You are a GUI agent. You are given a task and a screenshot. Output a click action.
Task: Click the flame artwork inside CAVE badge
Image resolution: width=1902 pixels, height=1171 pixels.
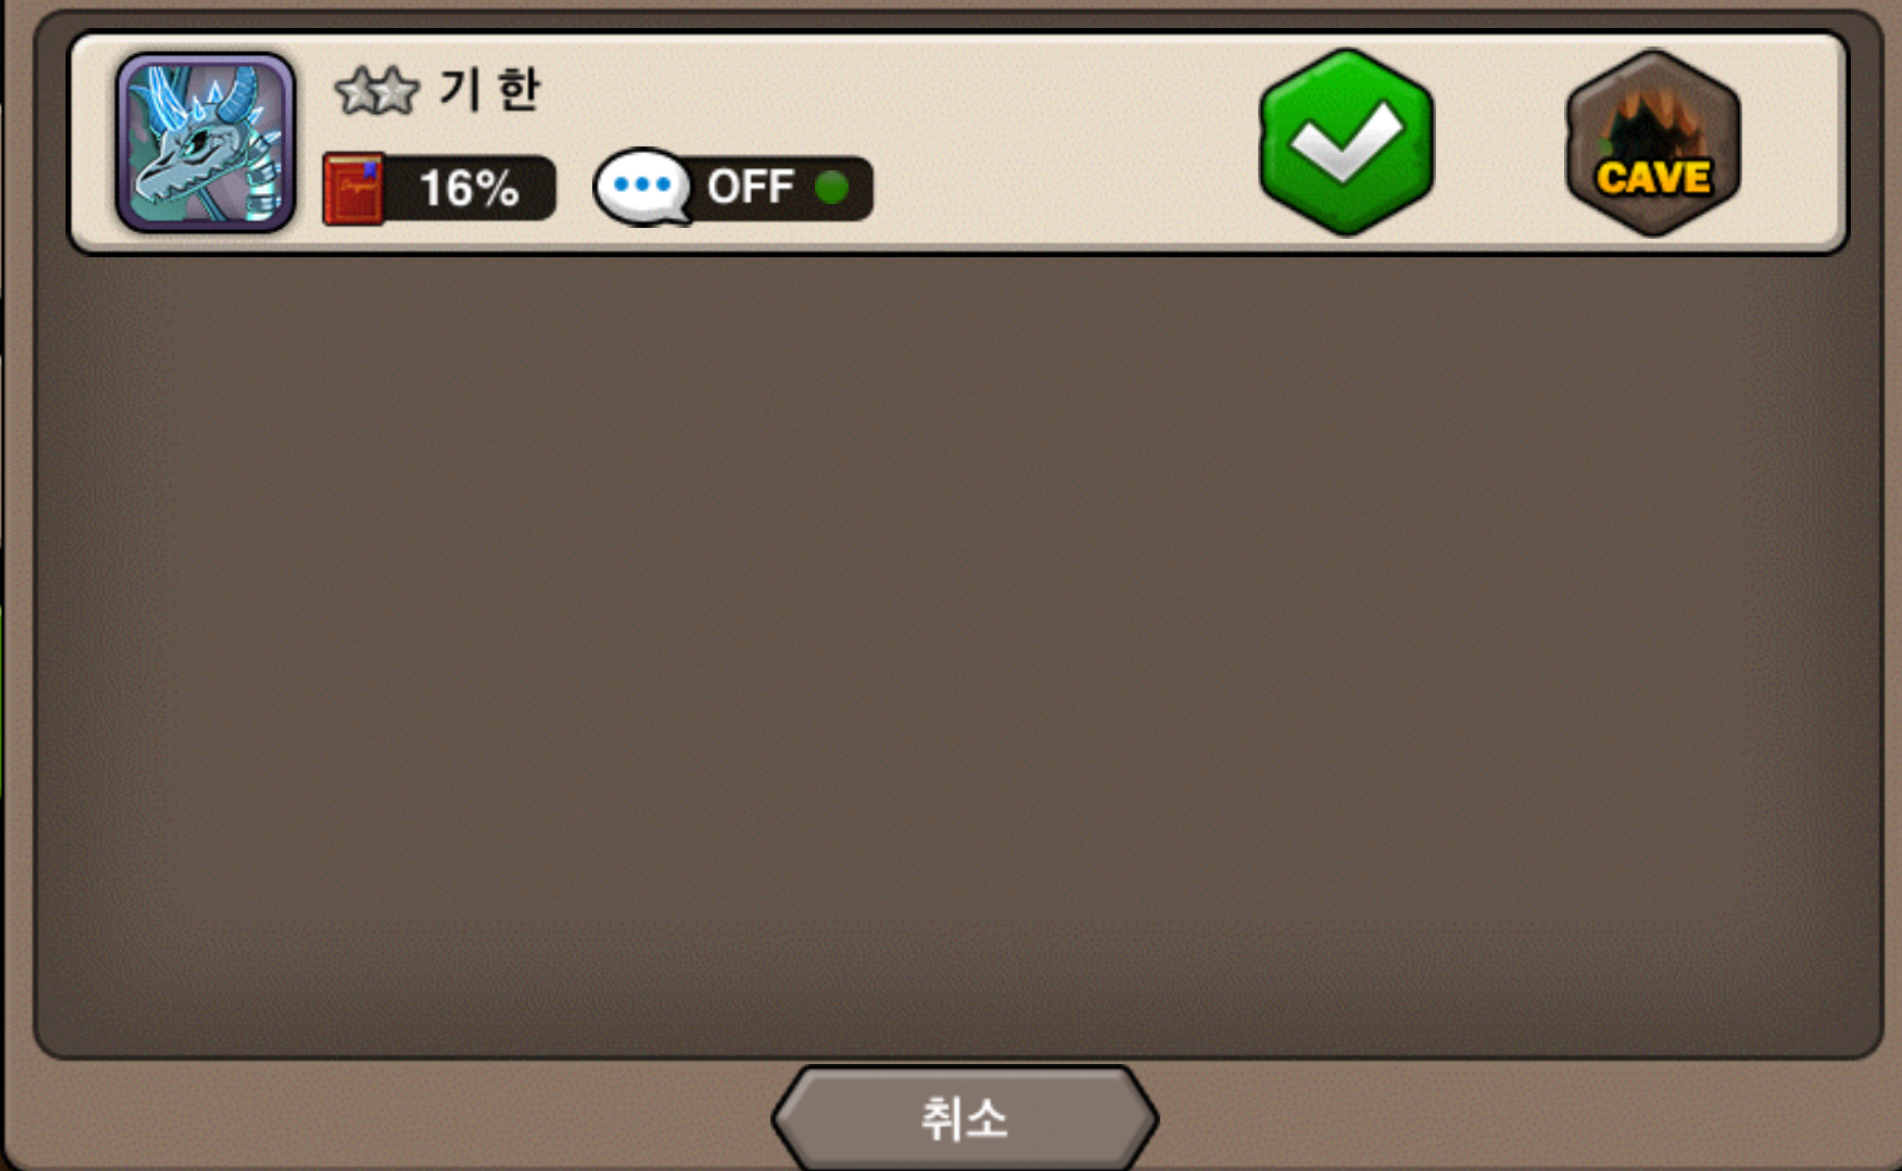pyautogui.click(x=1652, y=120)
